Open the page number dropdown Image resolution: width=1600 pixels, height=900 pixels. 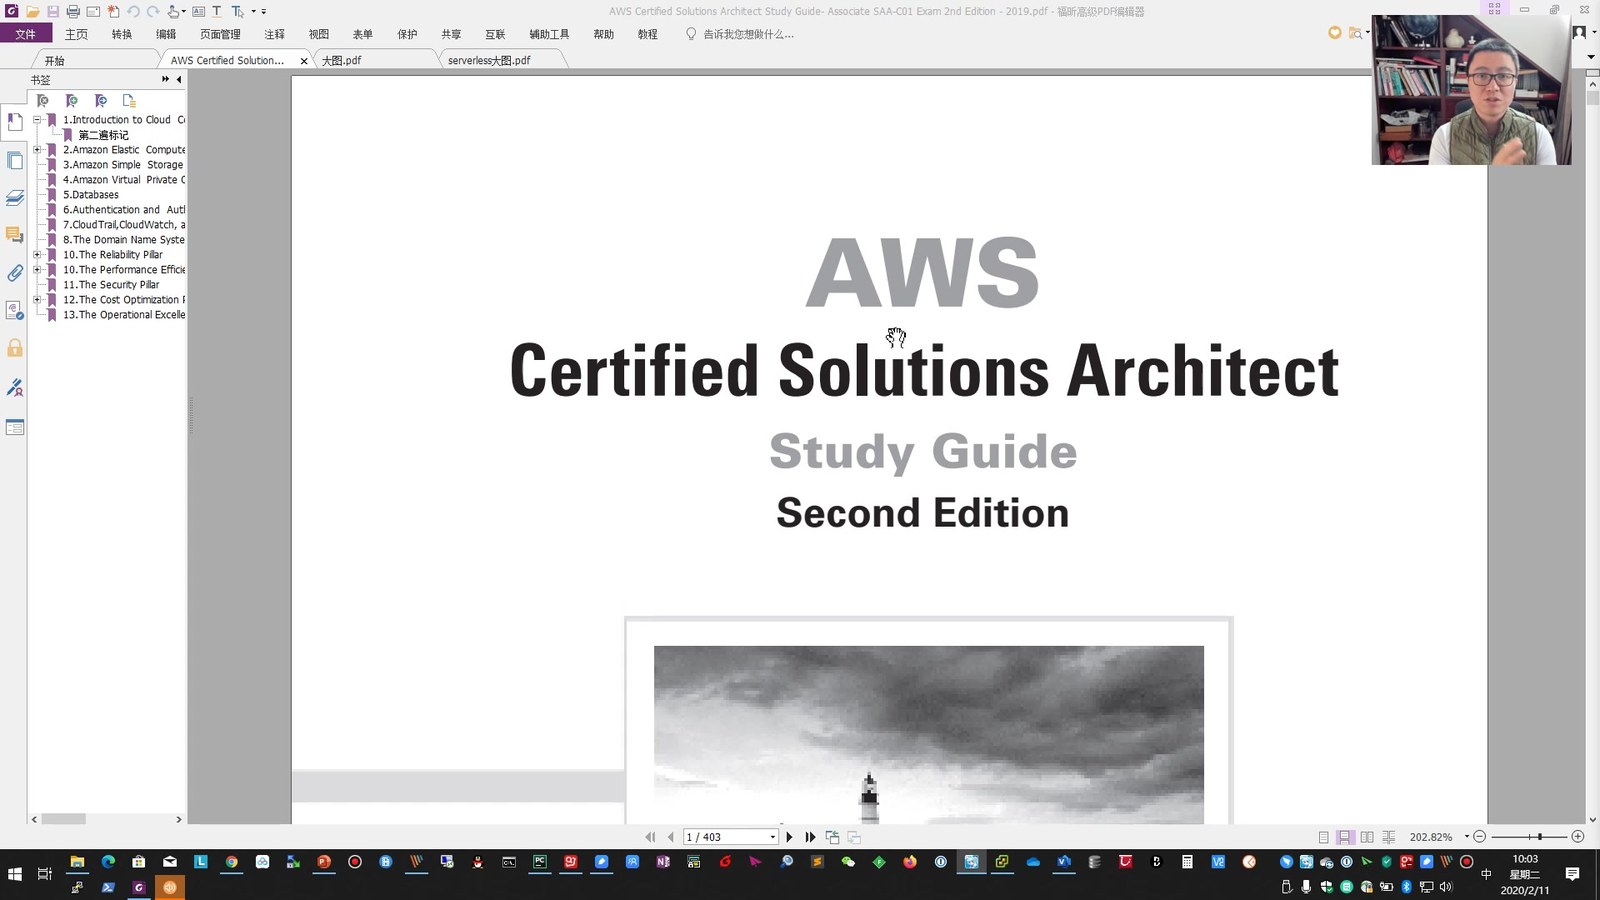[x=772, y=837]
